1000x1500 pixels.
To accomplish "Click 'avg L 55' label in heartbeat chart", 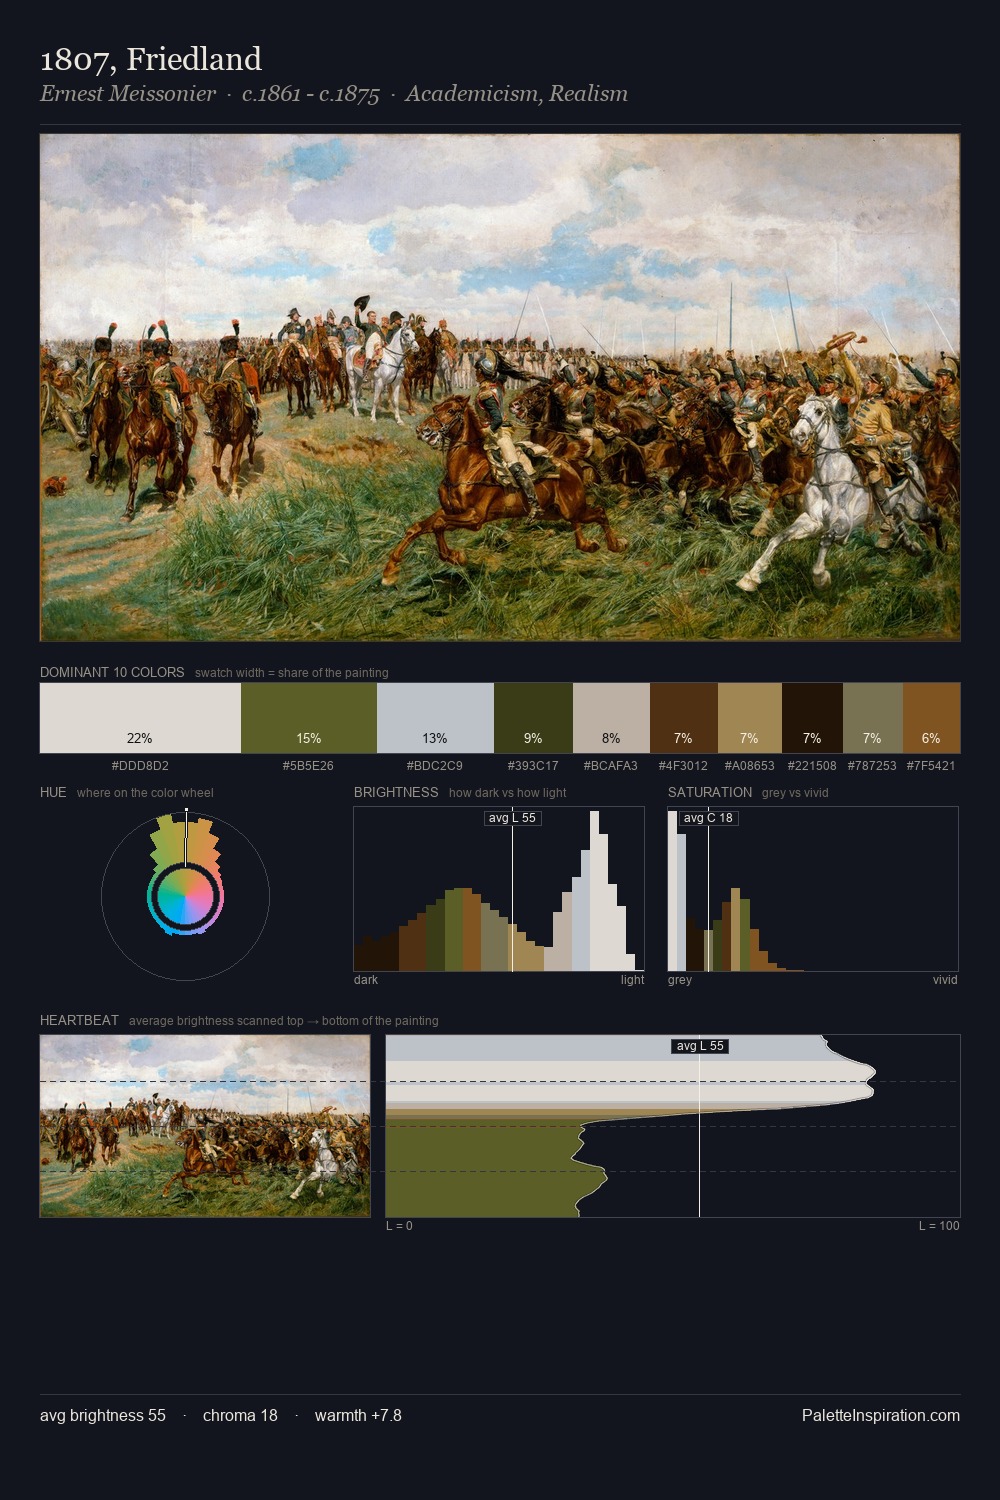I will pos(700,1046).
